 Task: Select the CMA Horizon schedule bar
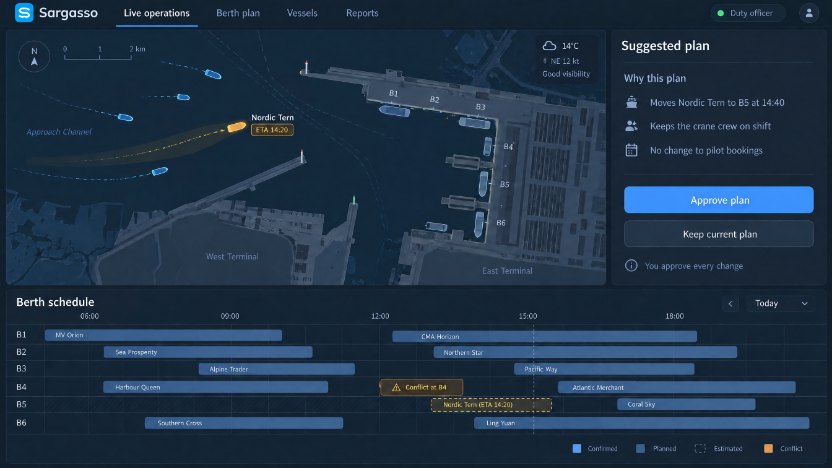point(544,336)
